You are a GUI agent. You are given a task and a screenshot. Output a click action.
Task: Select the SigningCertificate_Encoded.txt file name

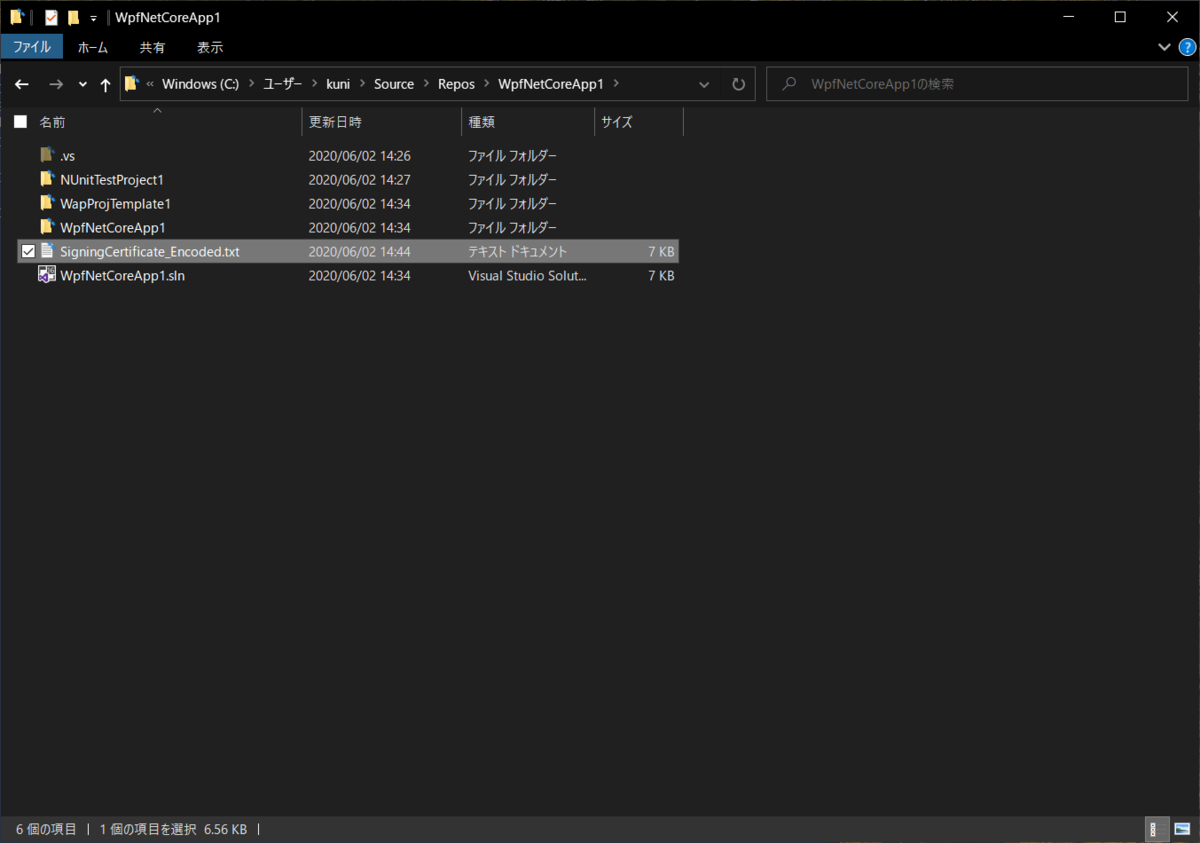pyautogui.click(x=149, y=252)
